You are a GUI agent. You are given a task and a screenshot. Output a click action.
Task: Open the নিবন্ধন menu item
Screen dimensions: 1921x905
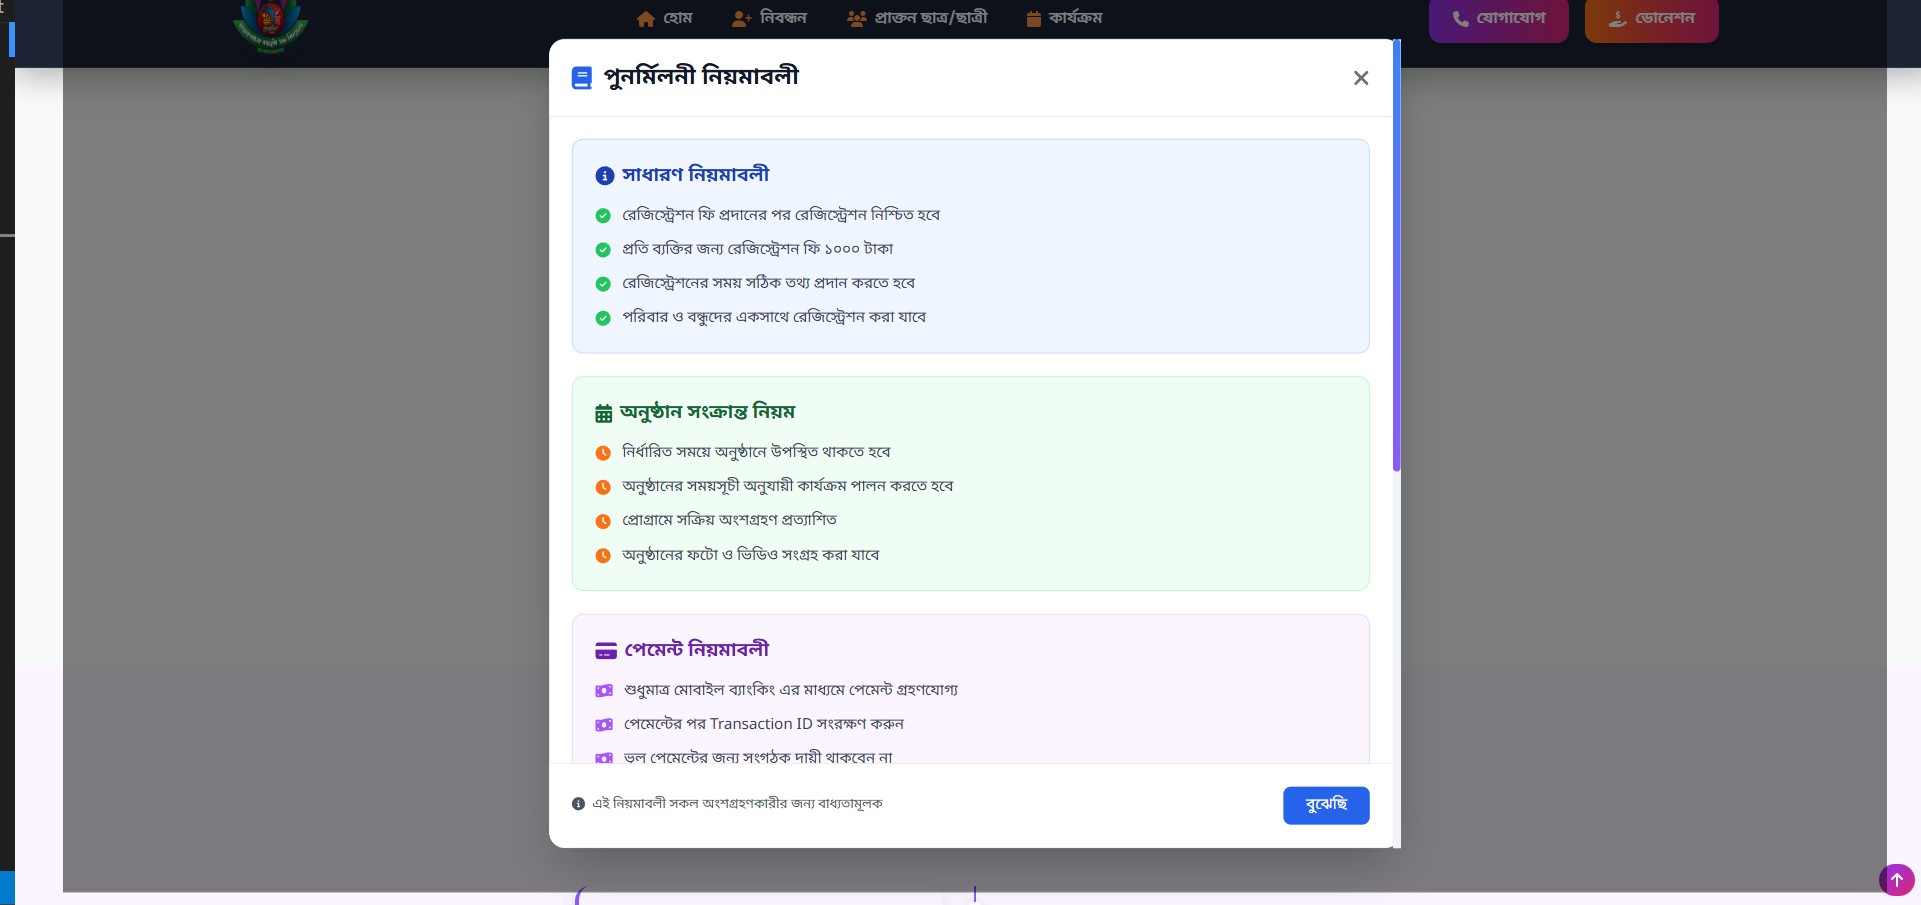point(769,18)
